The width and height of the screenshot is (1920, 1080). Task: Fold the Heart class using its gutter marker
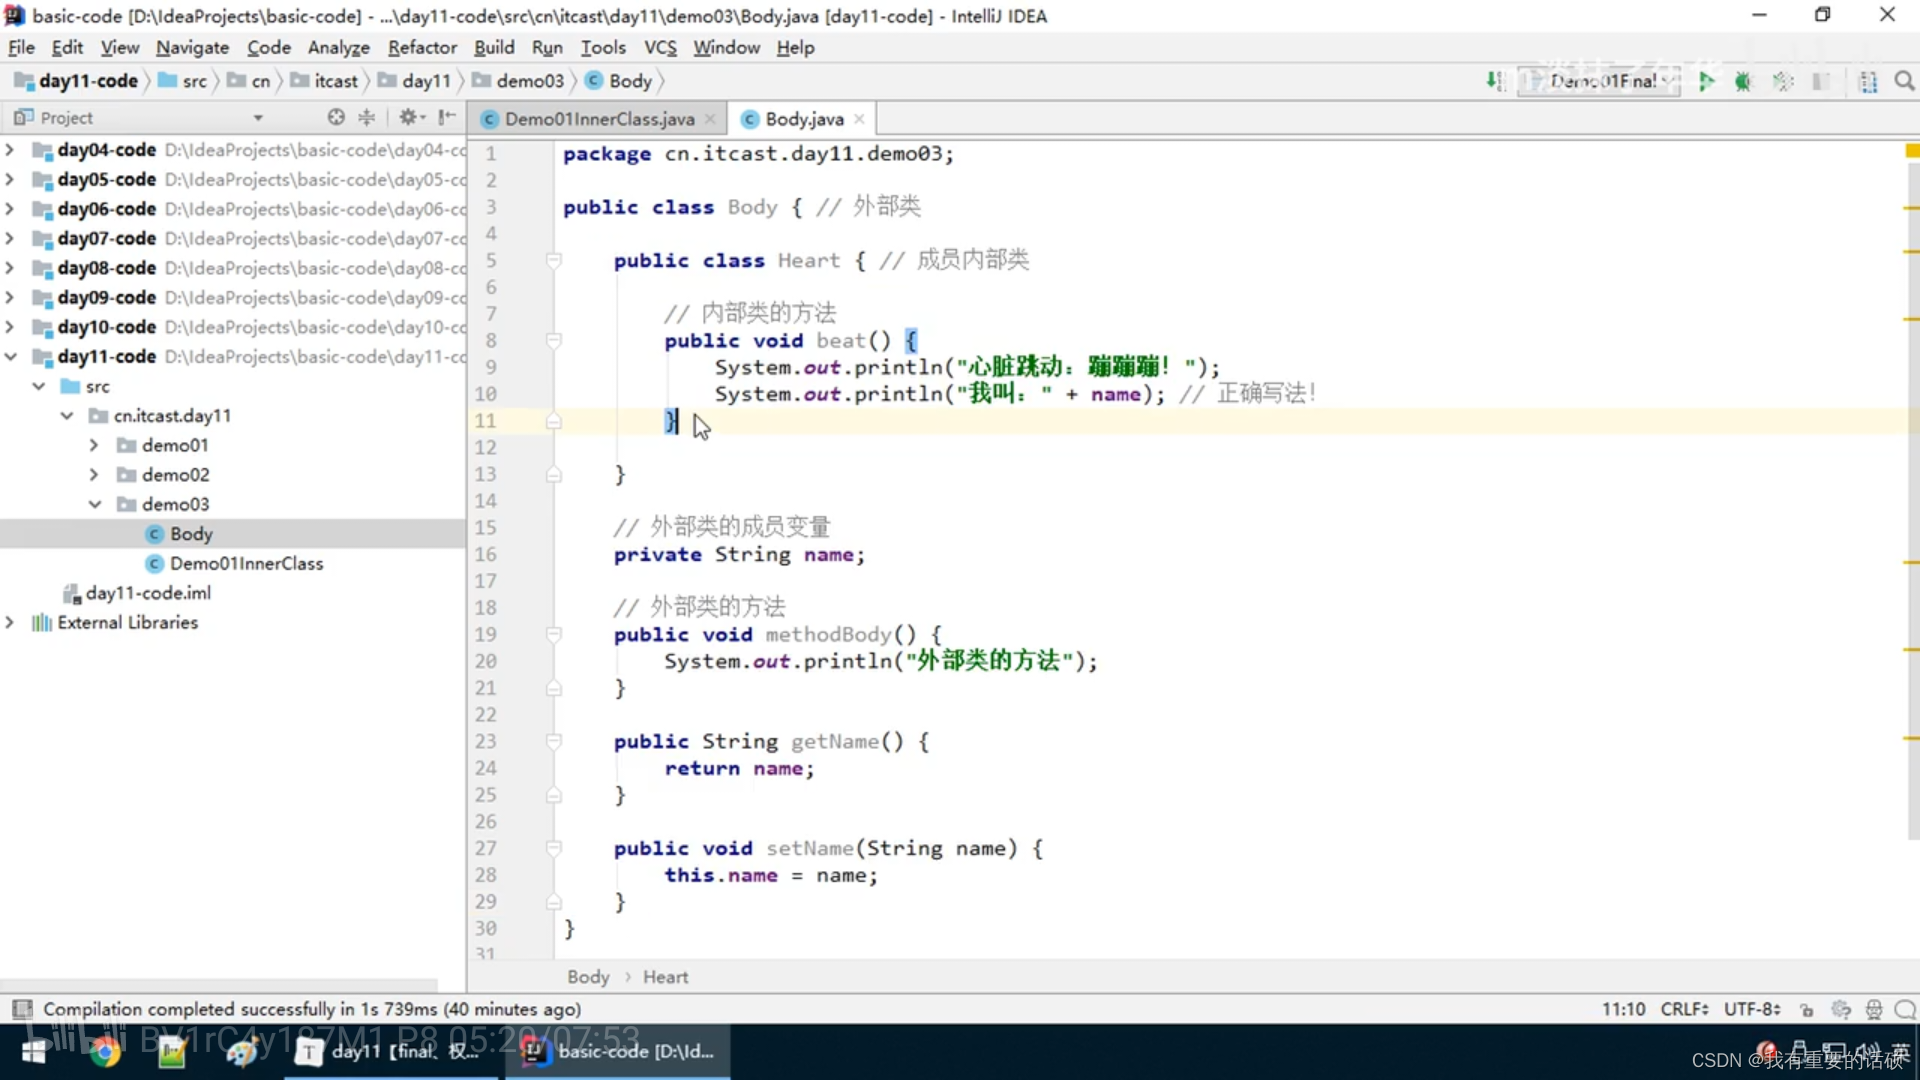[x=553, y=261]
